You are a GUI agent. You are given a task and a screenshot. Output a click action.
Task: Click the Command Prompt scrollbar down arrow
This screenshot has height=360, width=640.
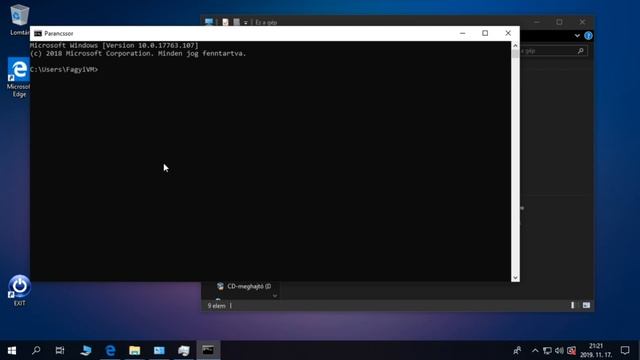point(515,278)
